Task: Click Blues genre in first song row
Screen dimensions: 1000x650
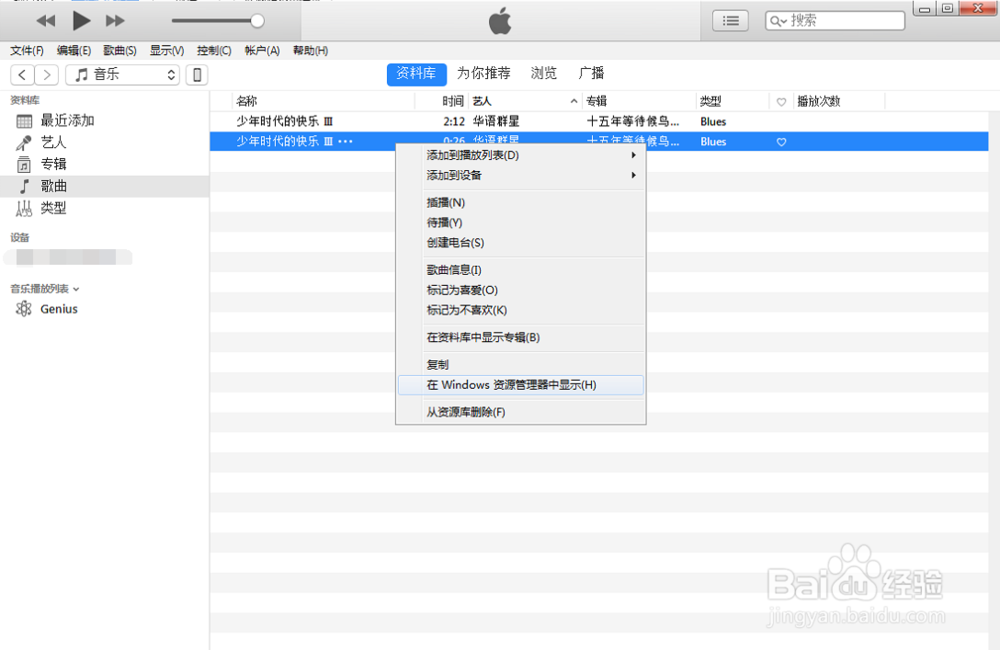Action: (x=713, y=121)
